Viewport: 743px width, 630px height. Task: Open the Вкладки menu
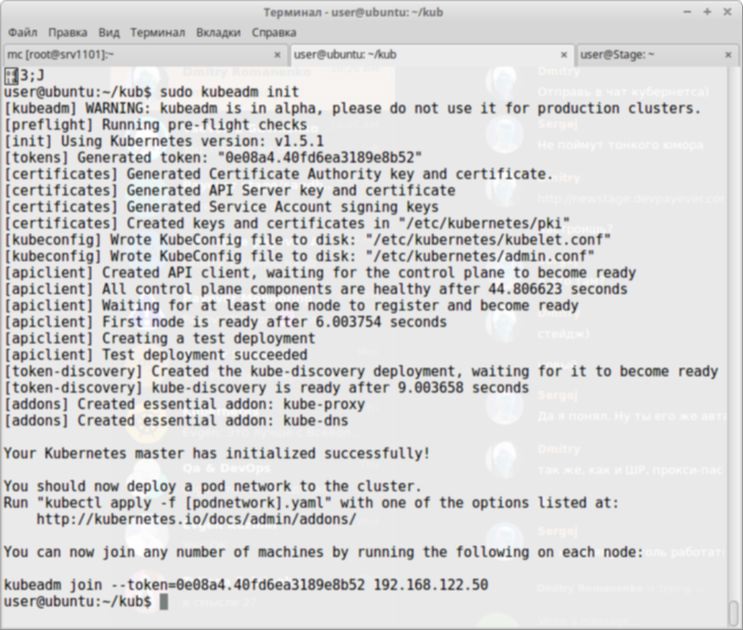[218, 32]
